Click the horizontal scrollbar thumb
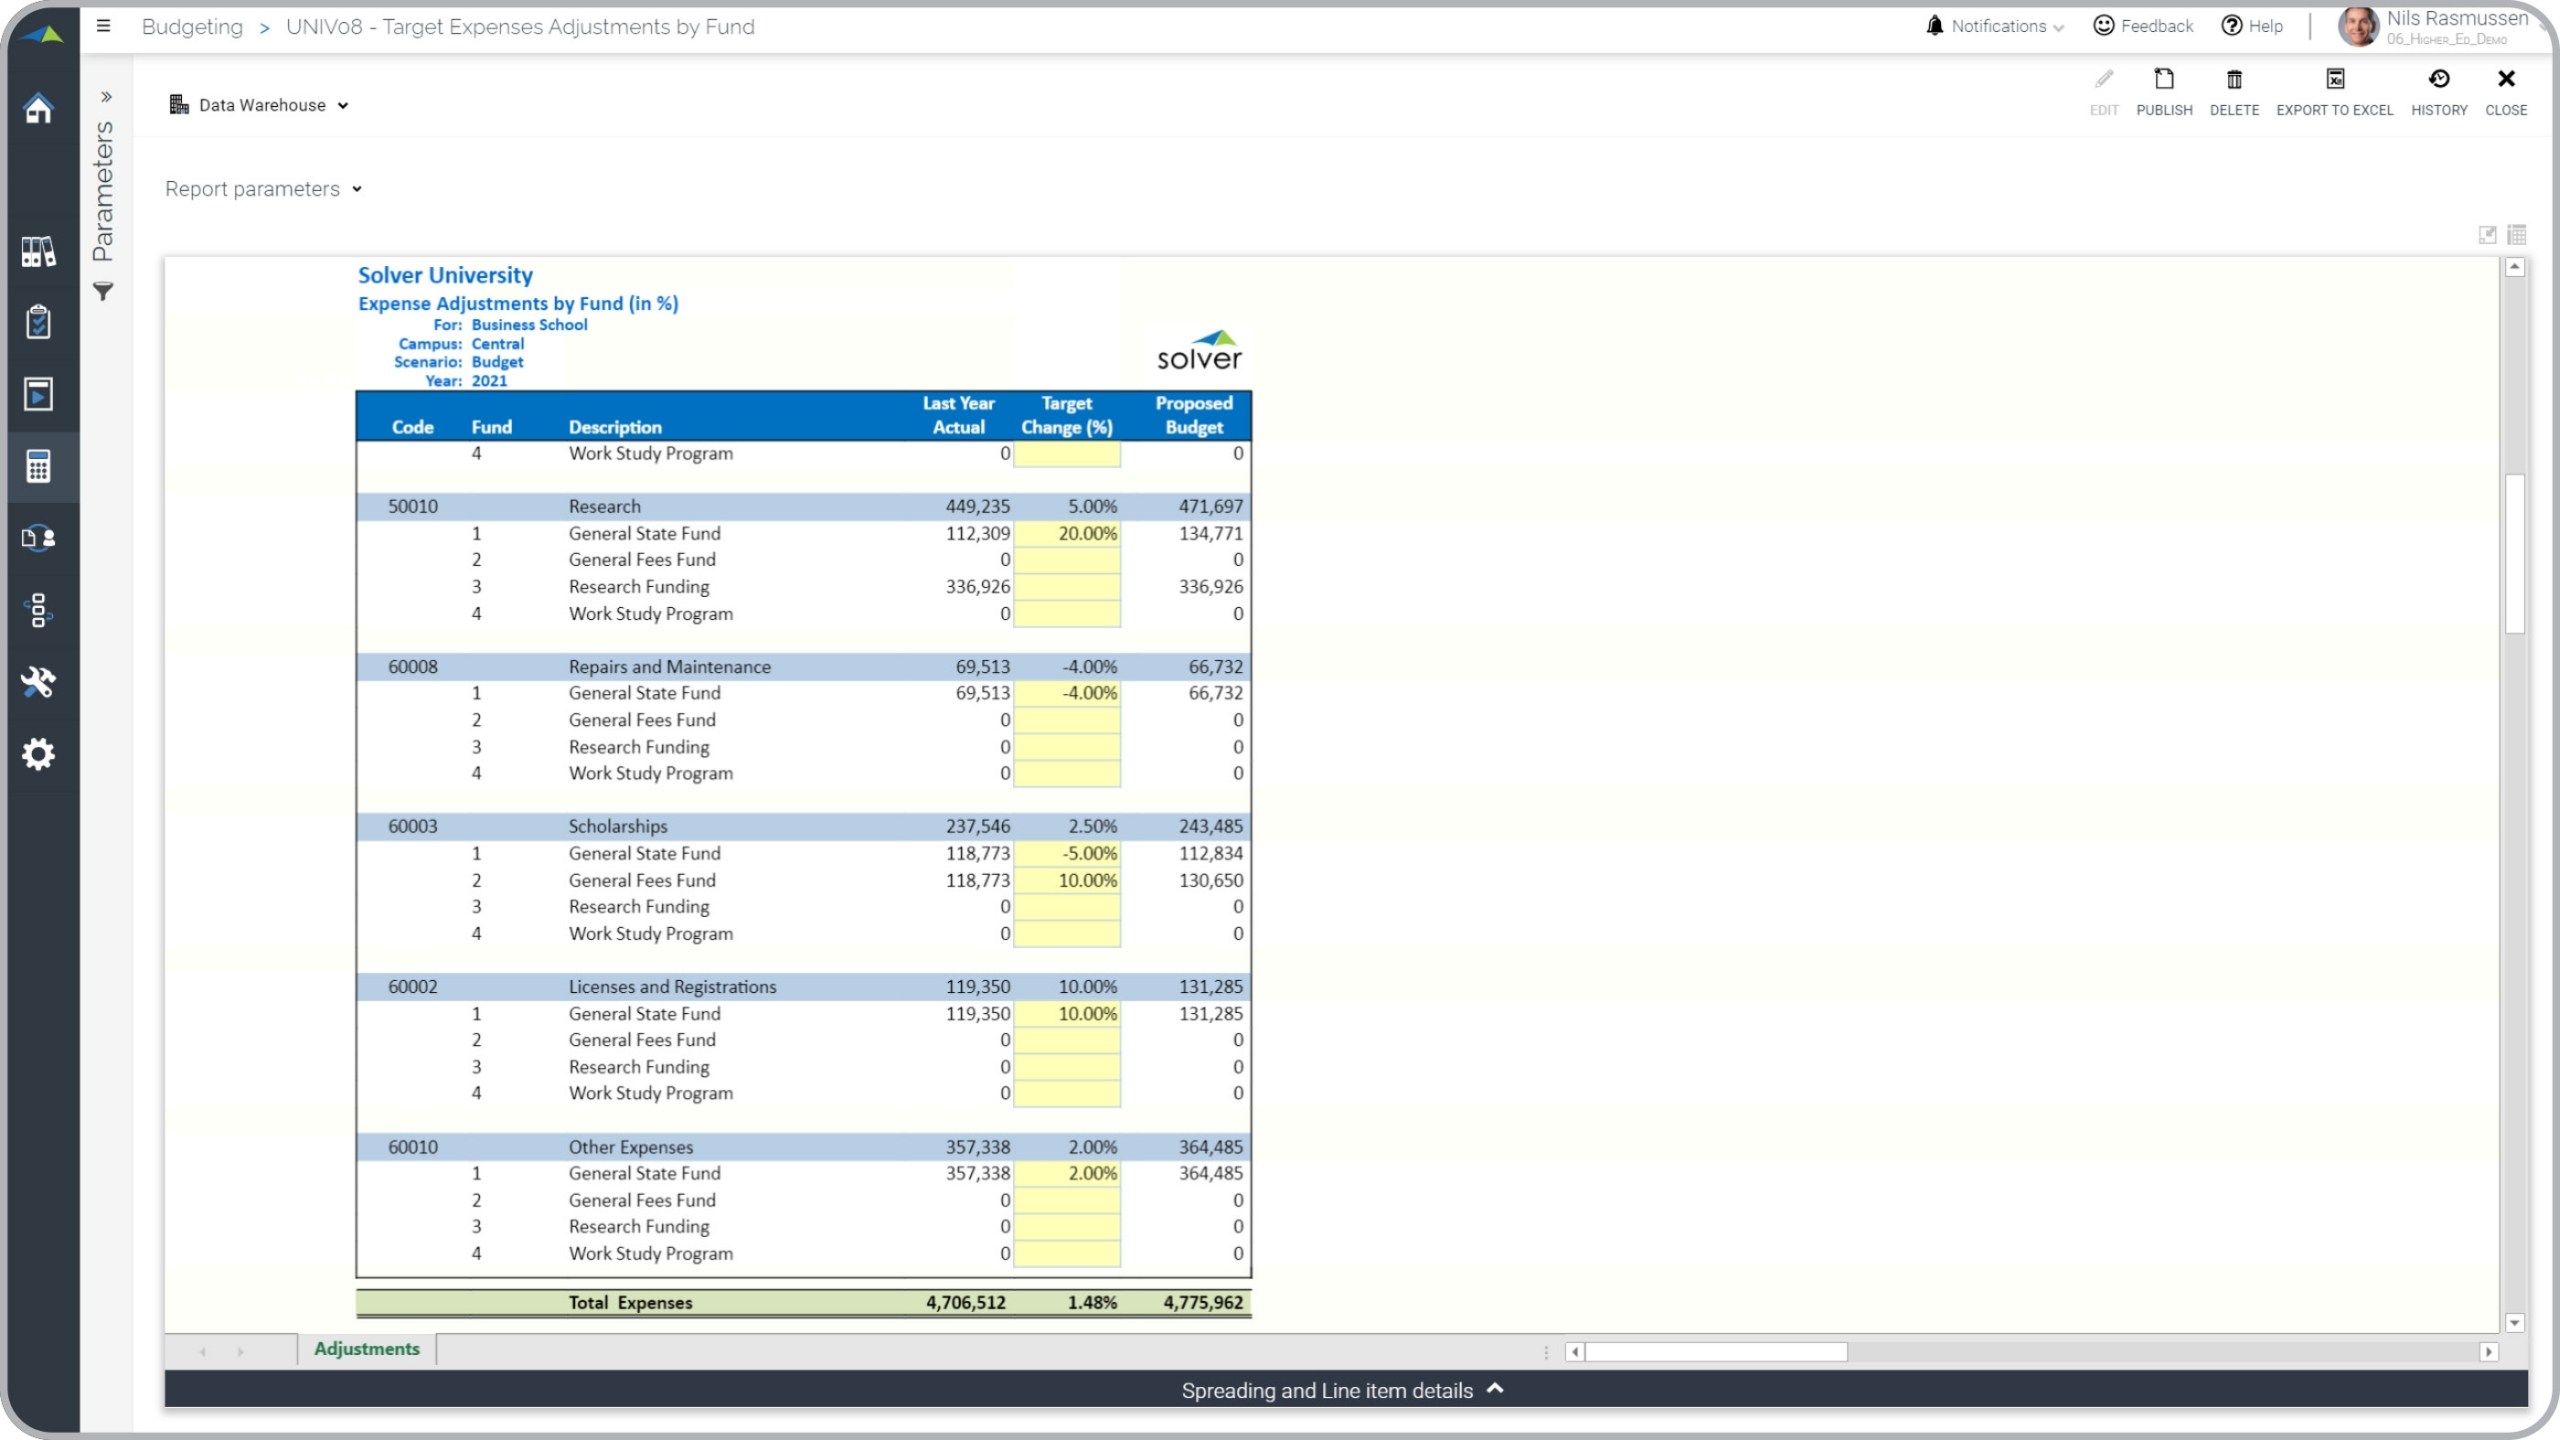This screenshot has width=2560, height=1440. (x=1715, y=1352)
